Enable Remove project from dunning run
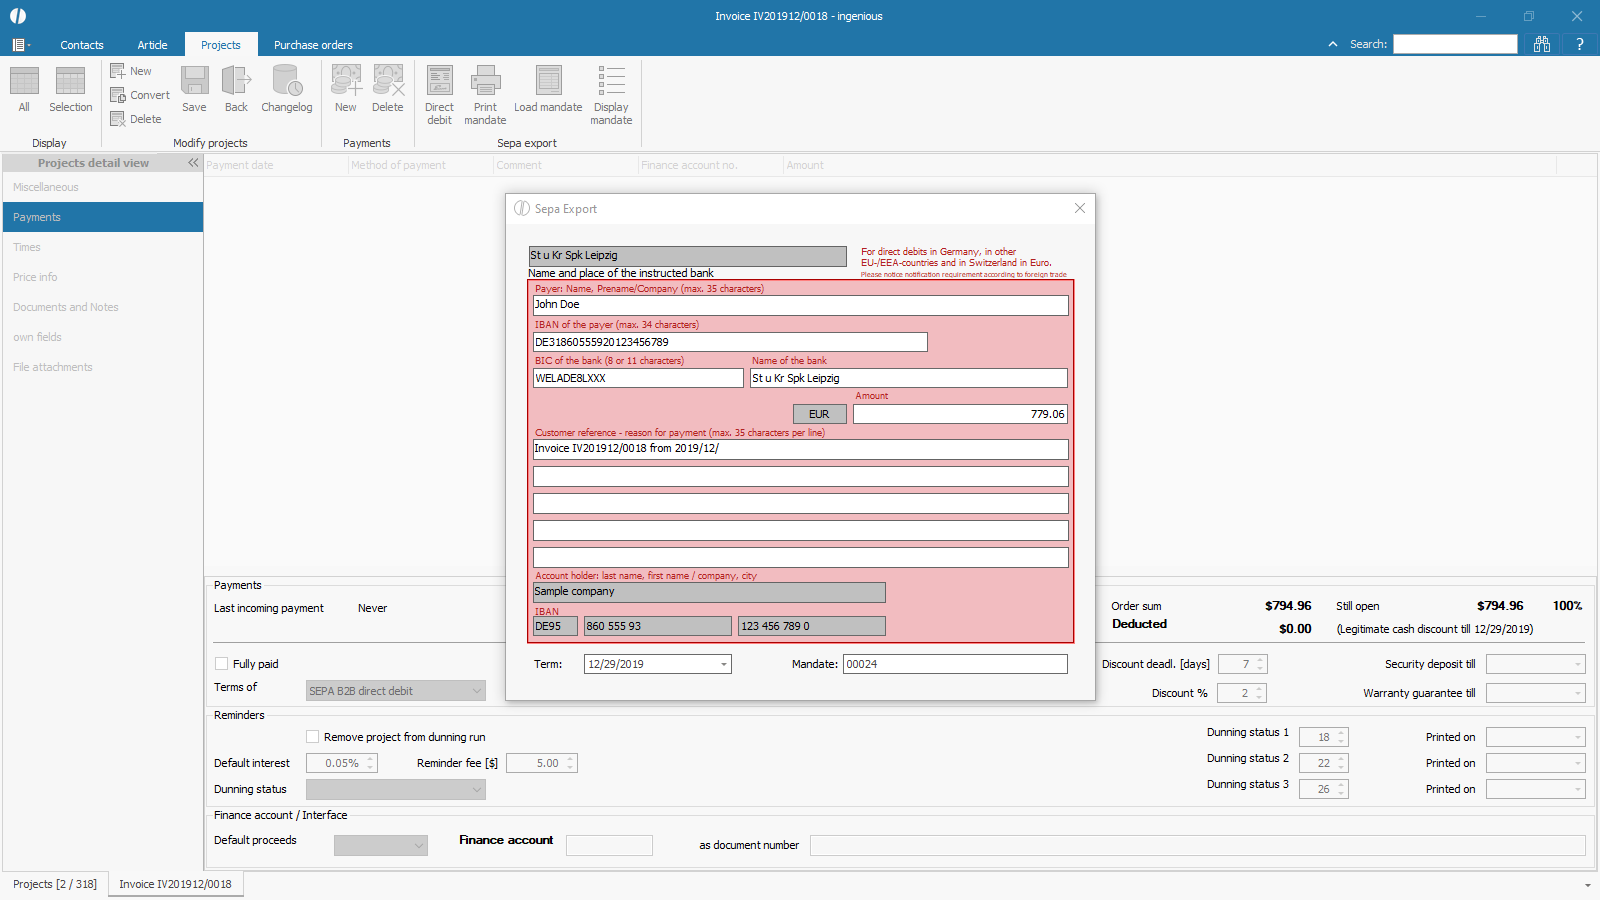The width and height of the screenshot is (1600, 900). point(313,737)
